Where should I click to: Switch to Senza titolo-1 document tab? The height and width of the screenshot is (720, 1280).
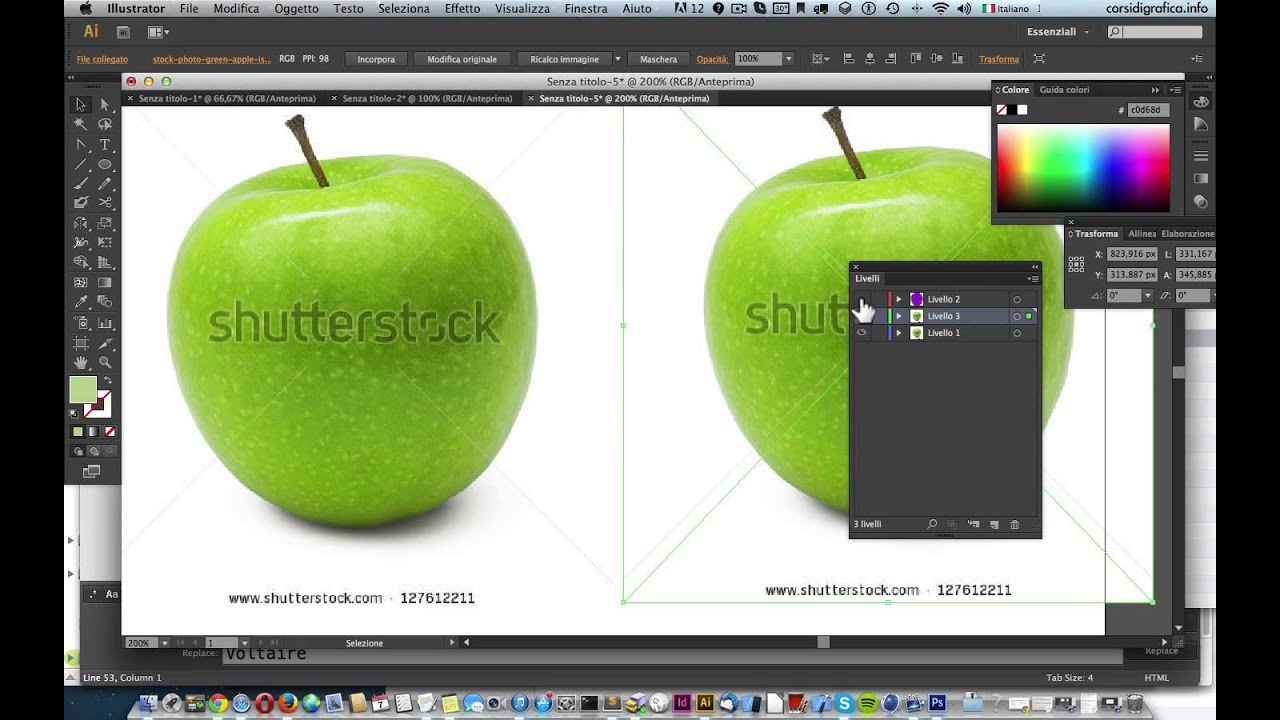point(226,98)
